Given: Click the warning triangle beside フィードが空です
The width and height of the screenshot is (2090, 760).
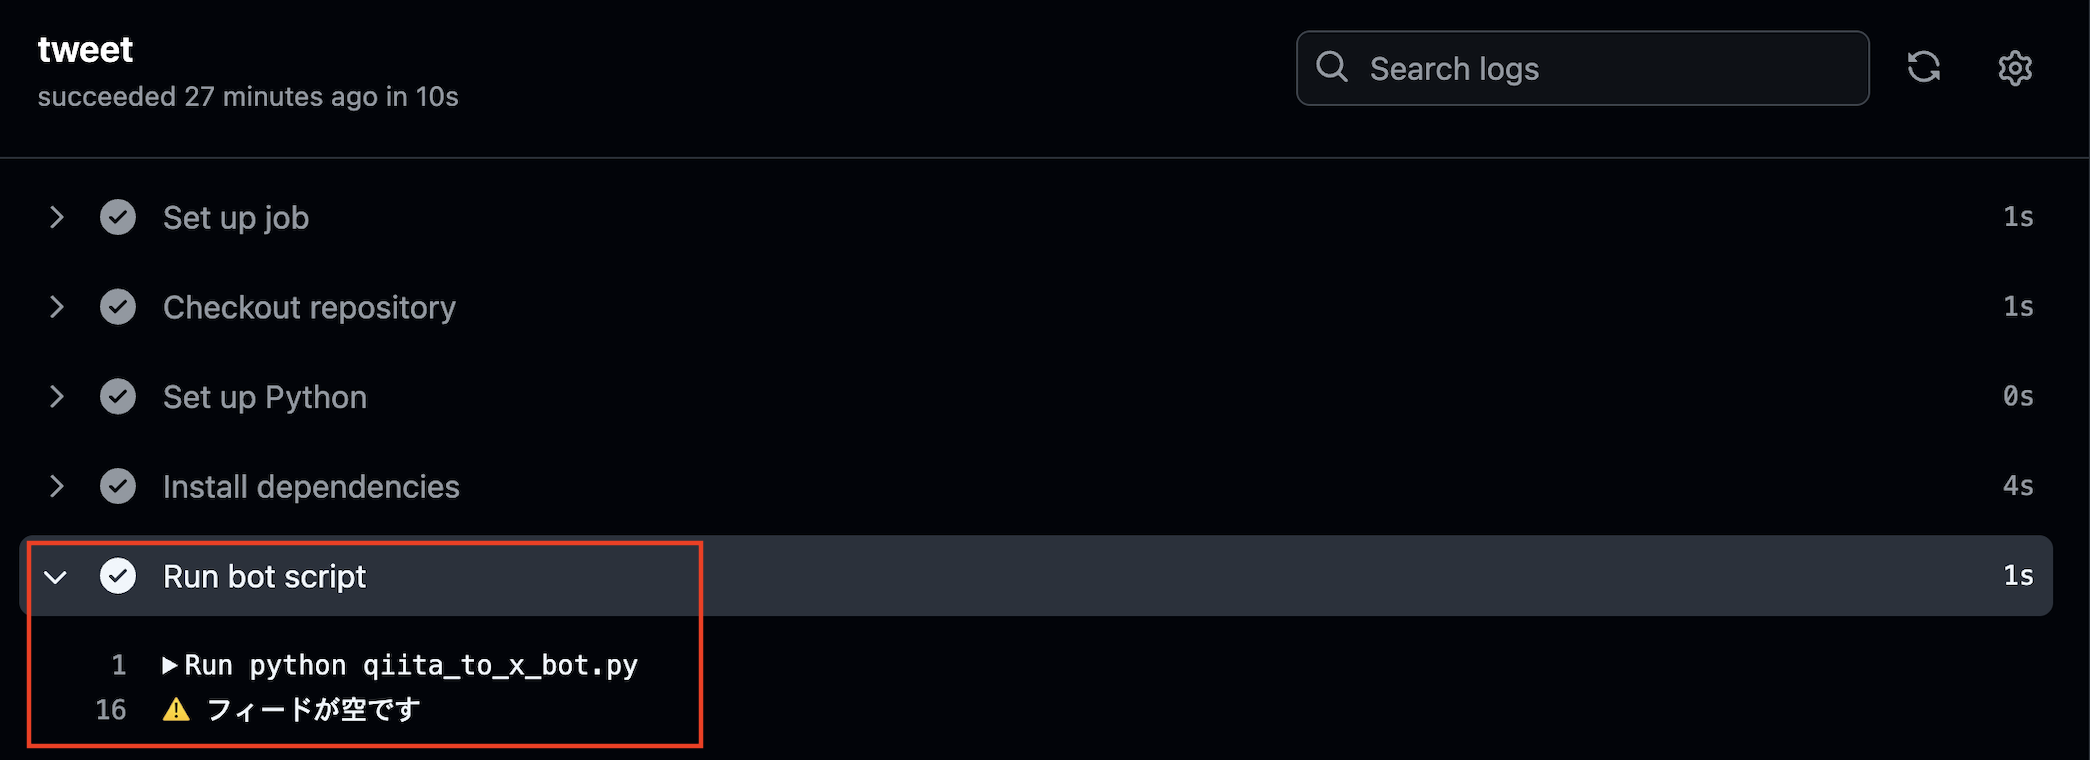Looking at the screenshot, I should (x=176, y=709).
